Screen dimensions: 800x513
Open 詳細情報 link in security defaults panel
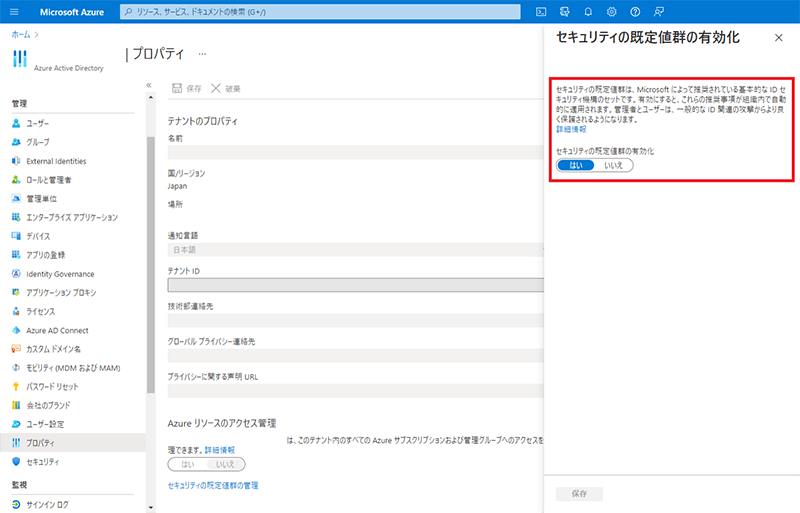[x=571, y=129]
